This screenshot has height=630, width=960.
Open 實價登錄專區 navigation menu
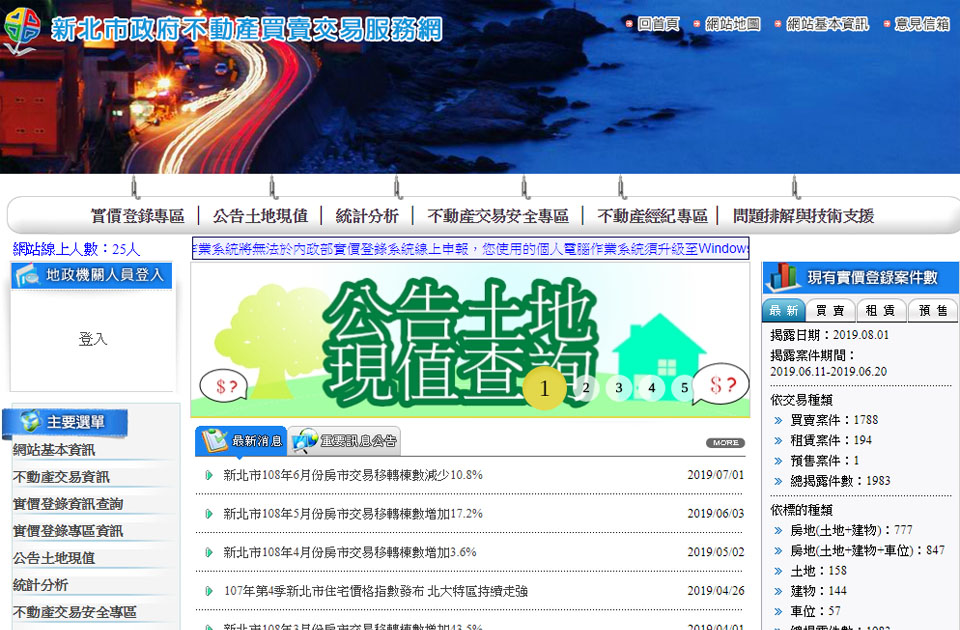138,216
